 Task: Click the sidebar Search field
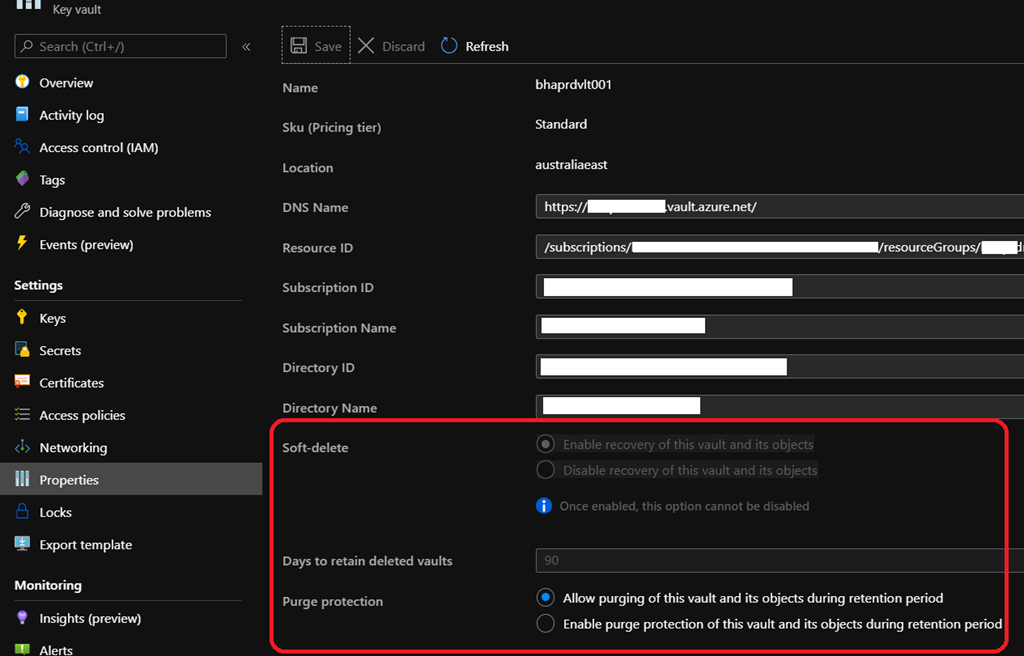pyautogui.click(x=120, y=46)
